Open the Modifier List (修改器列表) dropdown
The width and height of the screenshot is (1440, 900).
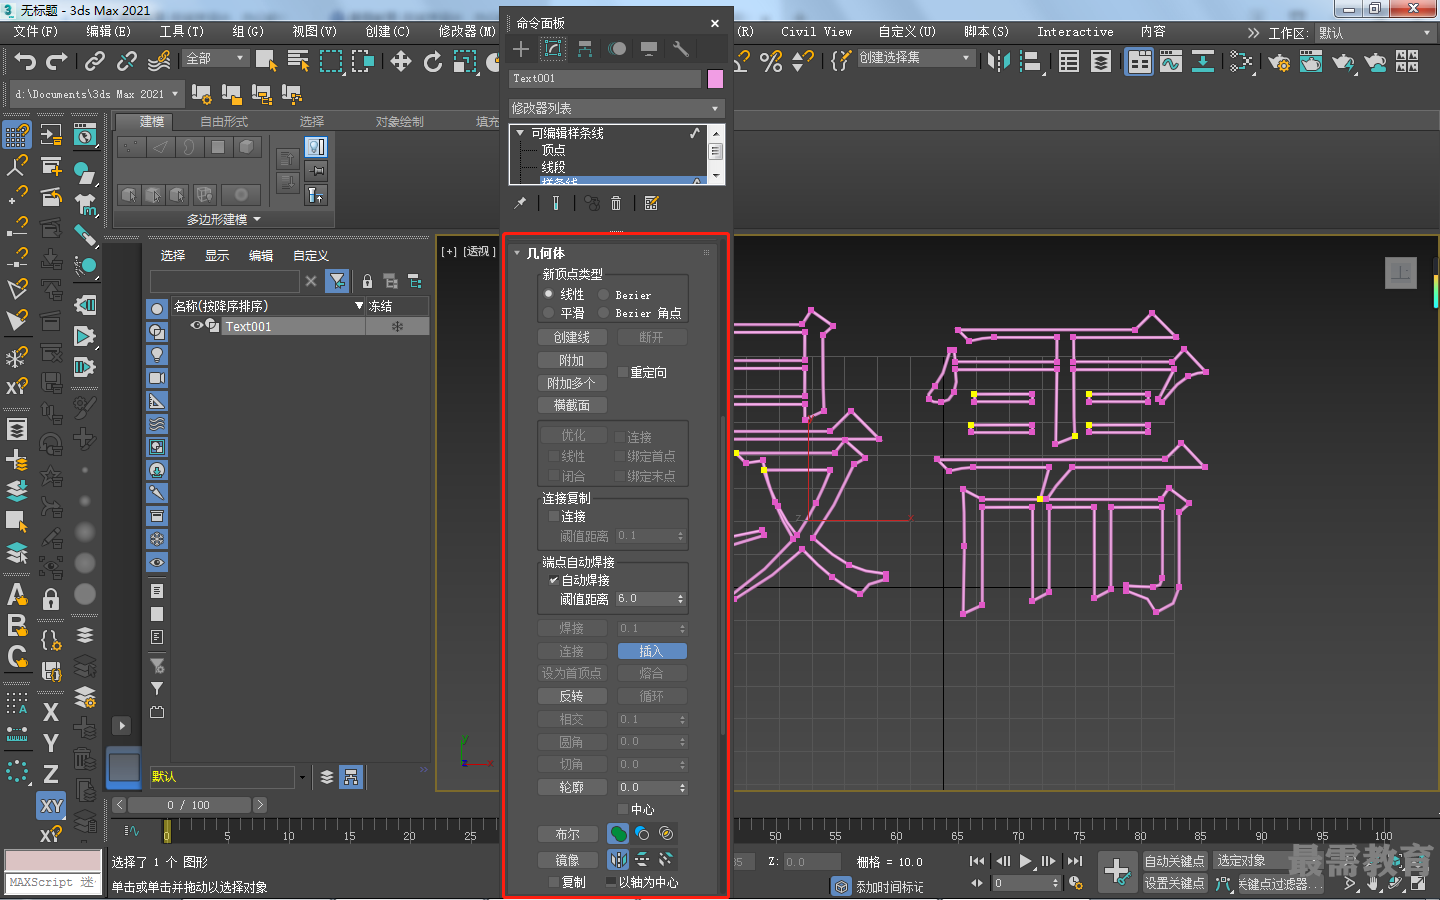tap(616, 108)
